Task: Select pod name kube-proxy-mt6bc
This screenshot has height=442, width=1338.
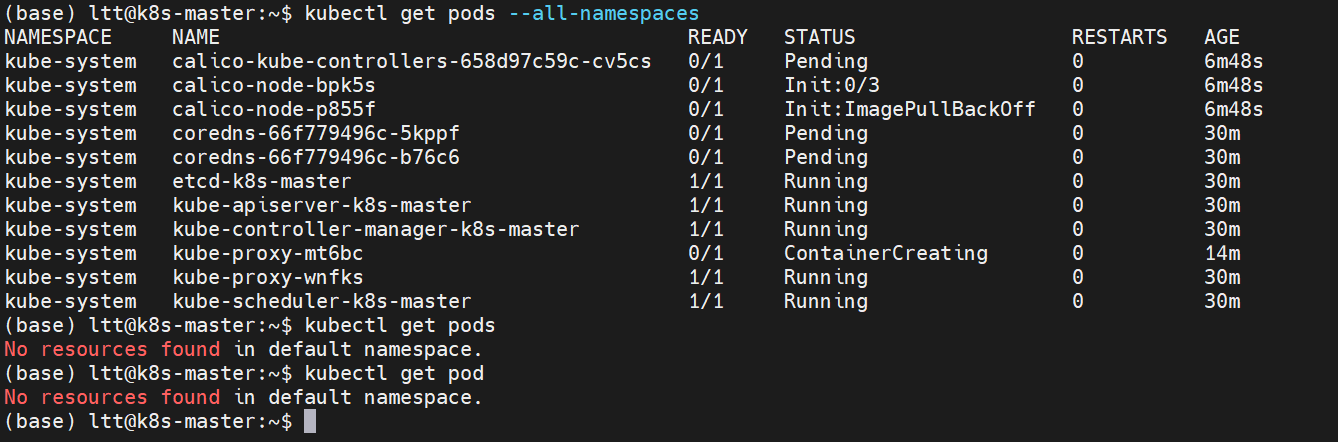Action: [x=268, y=253]
